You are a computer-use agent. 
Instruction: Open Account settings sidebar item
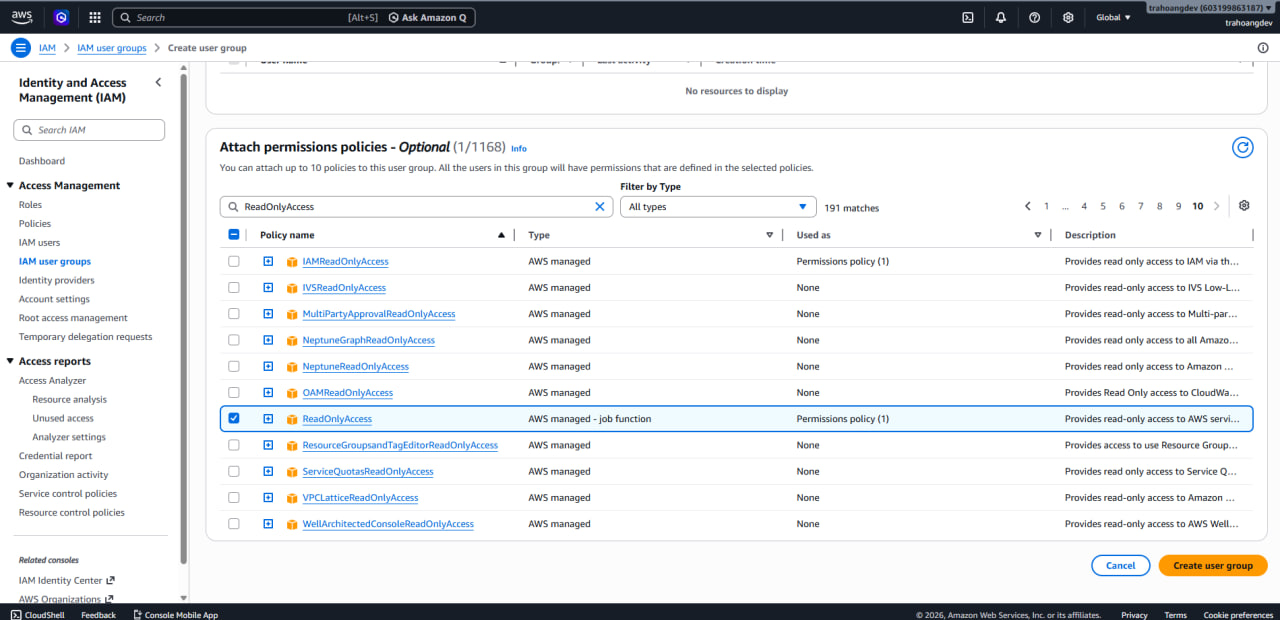54,299
